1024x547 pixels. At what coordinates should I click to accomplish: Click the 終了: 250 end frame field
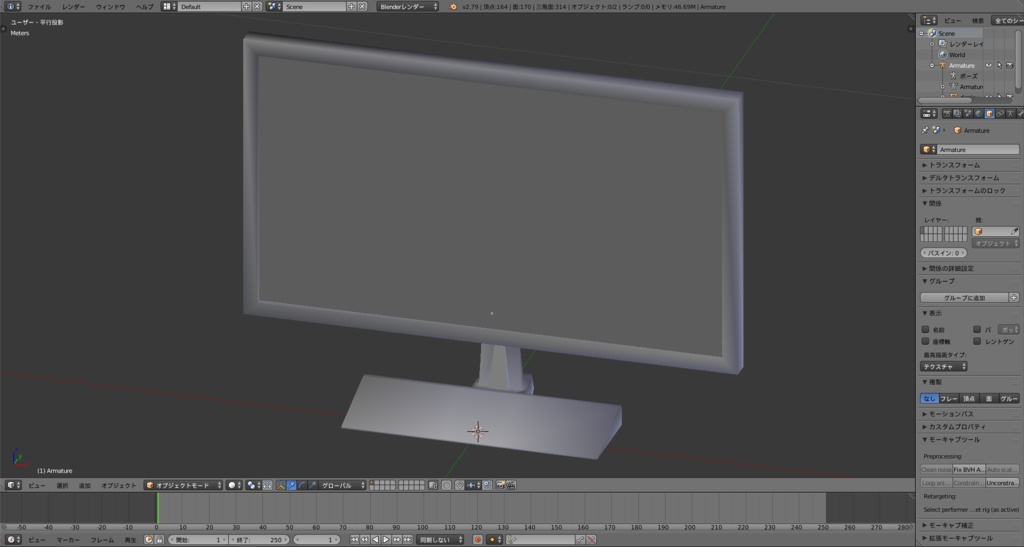click(260, 540)
